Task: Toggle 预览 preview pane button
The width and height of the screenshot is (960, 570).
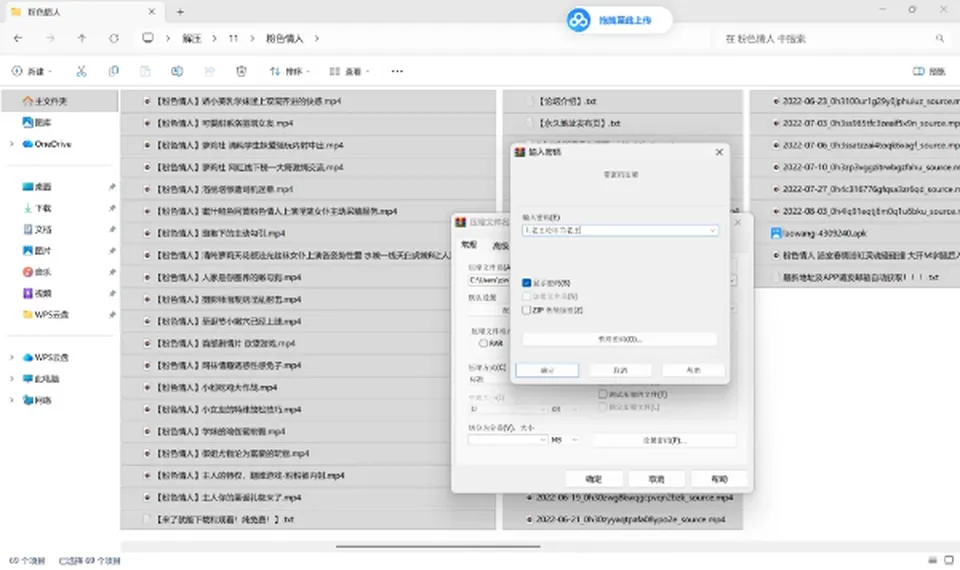Action: 929,71
